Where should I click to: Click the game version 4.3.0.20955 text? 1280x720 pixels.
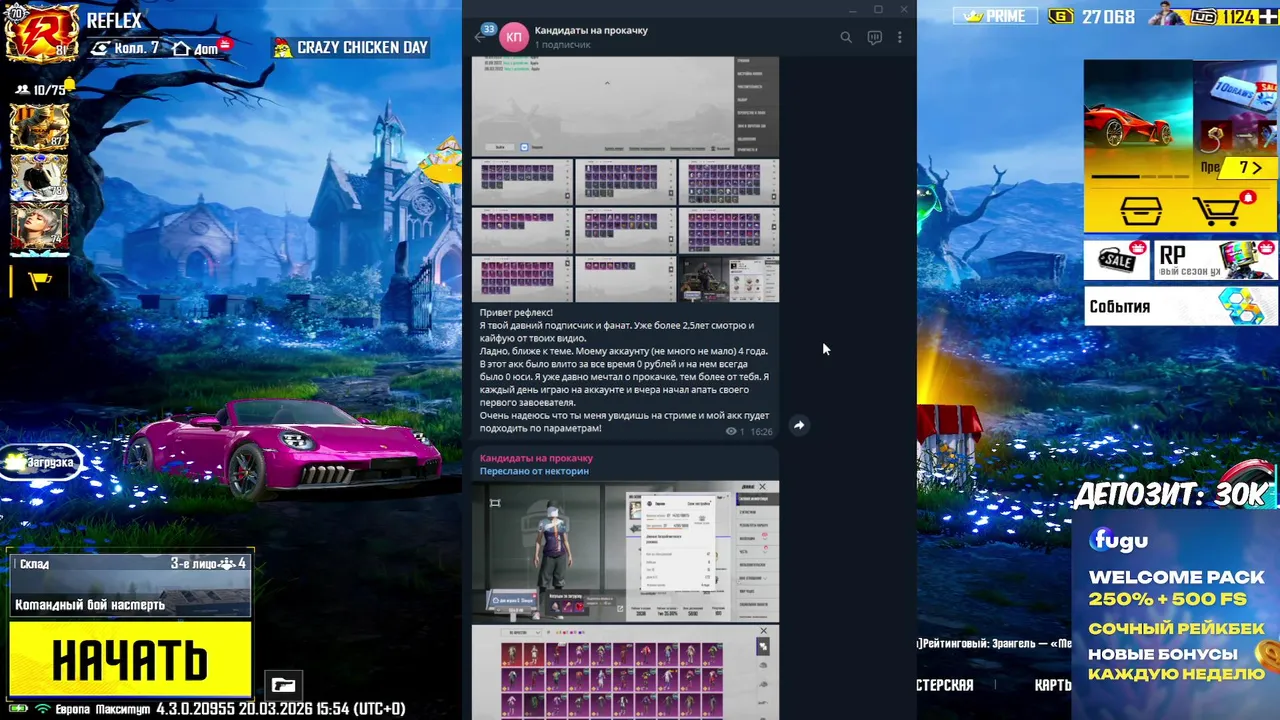[x=197, y=709]
